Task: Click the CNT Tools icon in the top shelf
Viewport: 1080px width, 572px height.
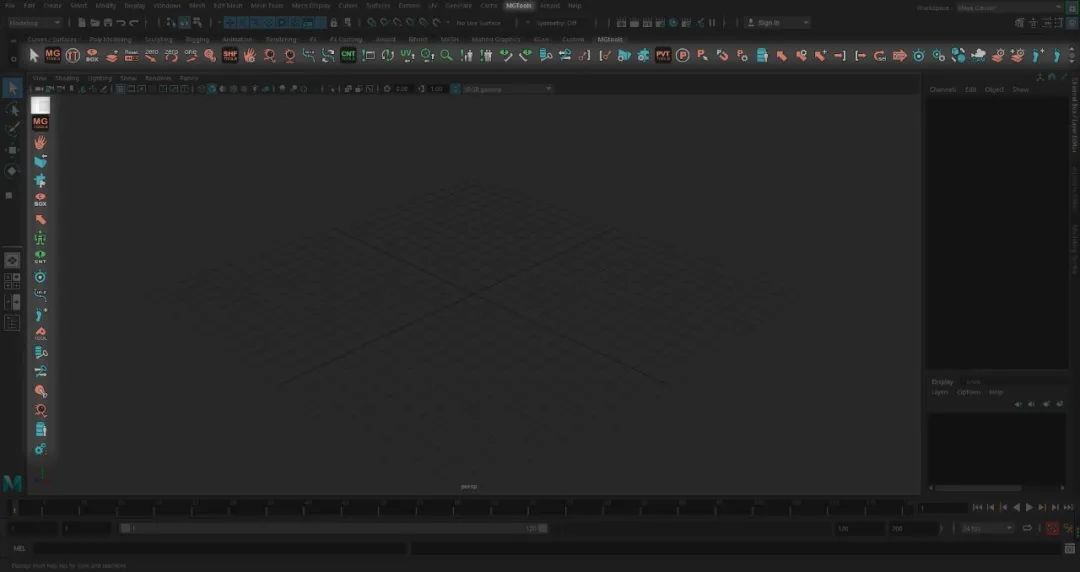Action: click(x=349, y=55)
